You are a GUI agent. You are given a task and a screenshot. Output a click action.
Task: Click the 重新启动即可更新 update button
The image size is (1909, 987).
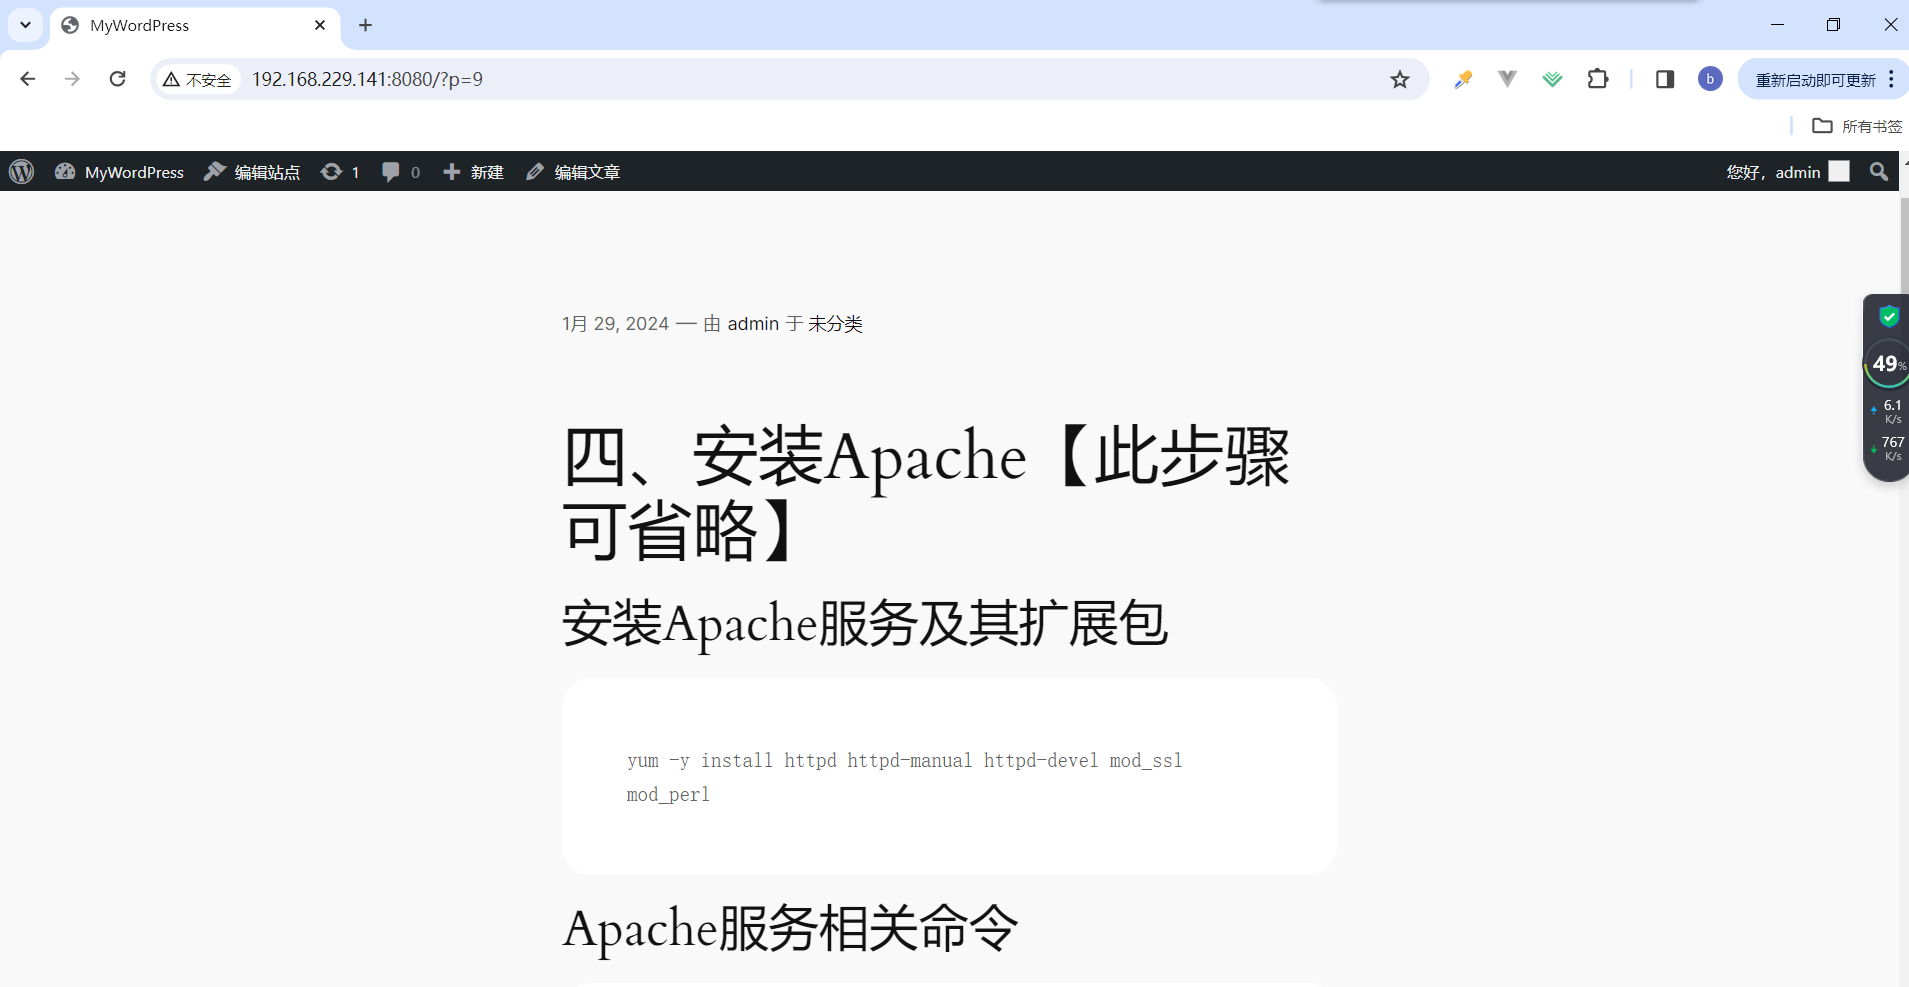tap(1814, 79)
